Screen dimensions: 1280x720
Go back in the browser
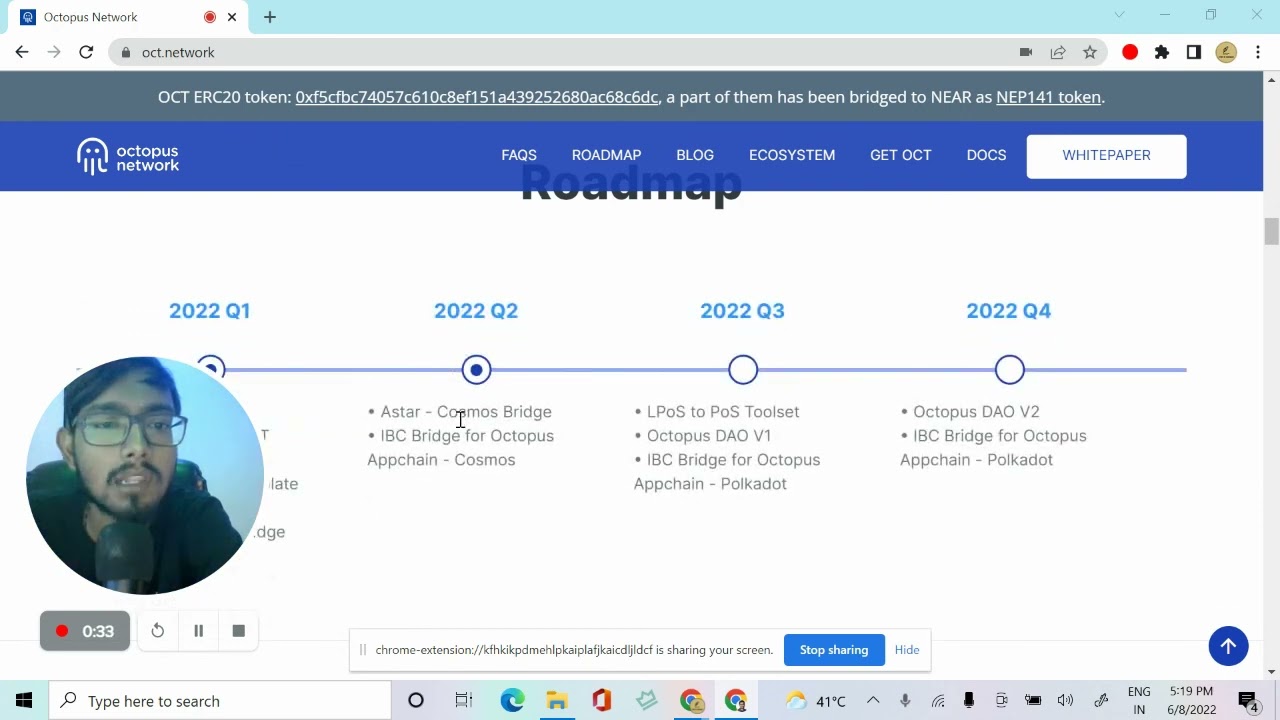22,52
